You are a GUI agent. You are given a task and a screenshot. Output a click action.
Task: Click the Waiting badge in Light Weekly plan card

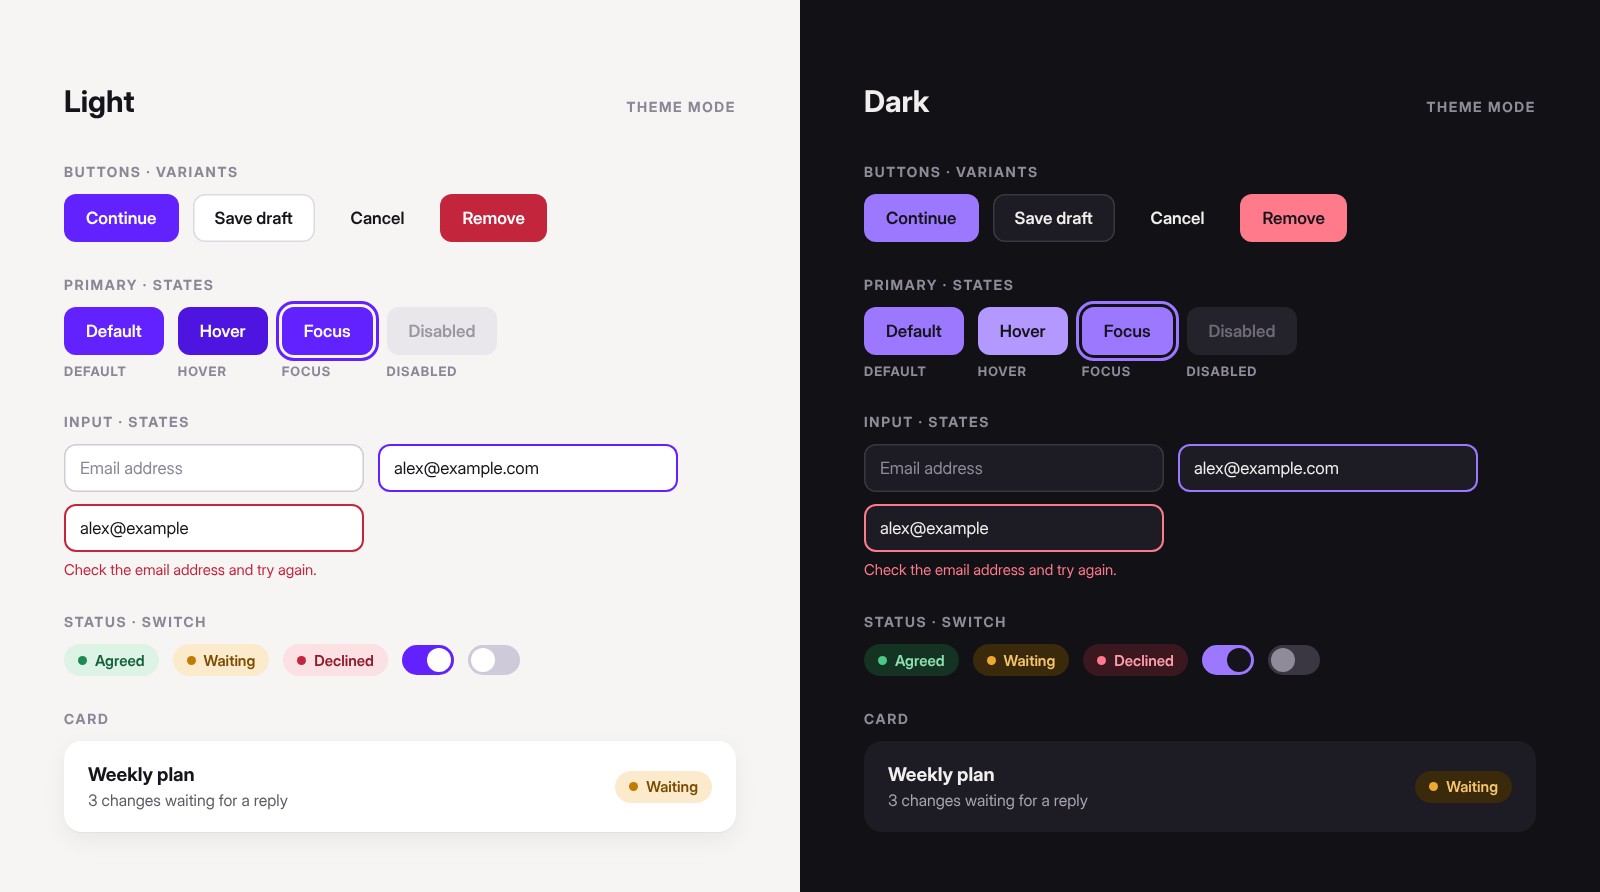[x=663, y=787]
